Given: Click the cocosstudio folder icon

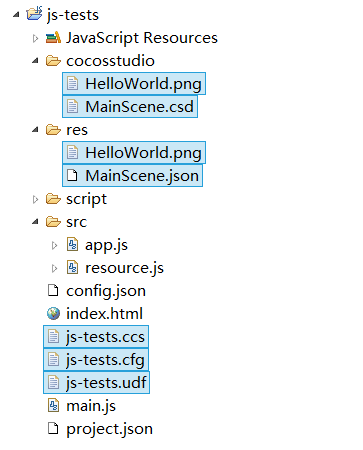Looking at the screenshot, I should pos(53,61).
